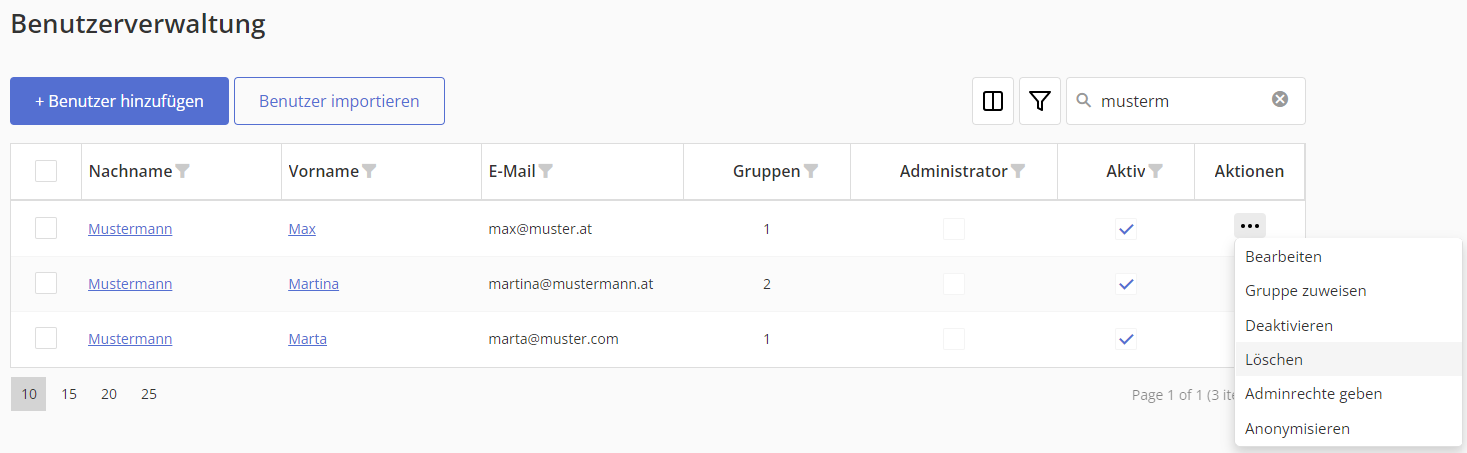
Task: Open the E-Mail column filter
Action: 546,171
